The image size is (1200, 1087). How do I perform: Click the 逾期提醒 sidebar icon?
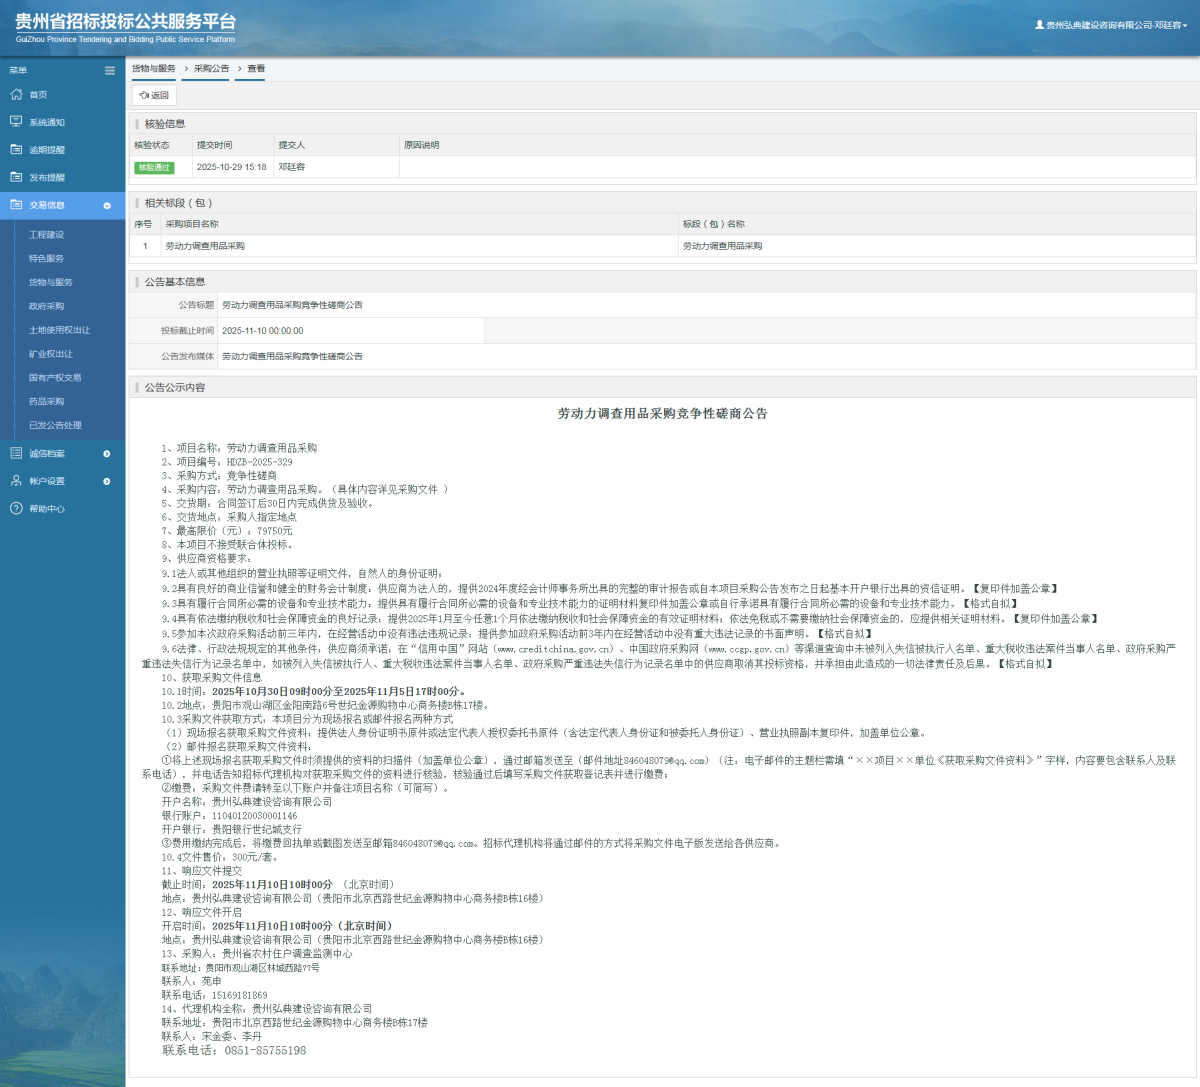click(16, 150)
